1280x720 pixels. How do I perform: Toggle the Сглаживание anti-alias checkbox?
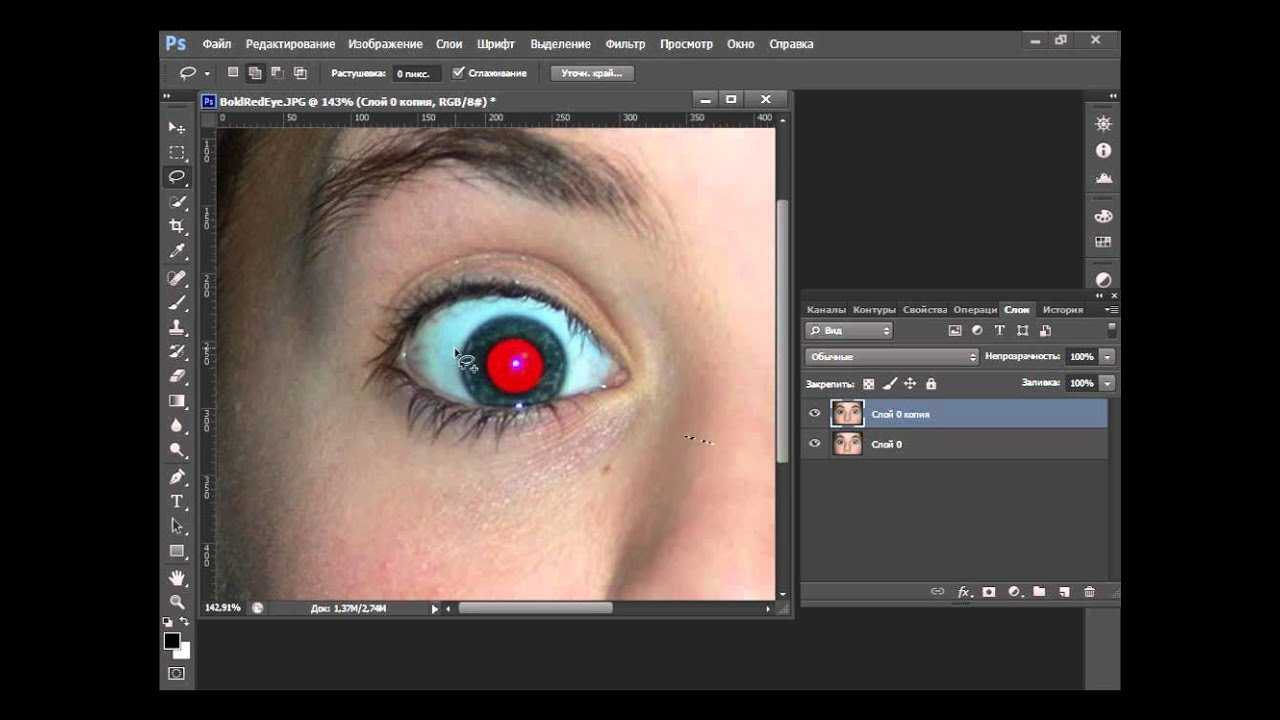coord(458,73)
